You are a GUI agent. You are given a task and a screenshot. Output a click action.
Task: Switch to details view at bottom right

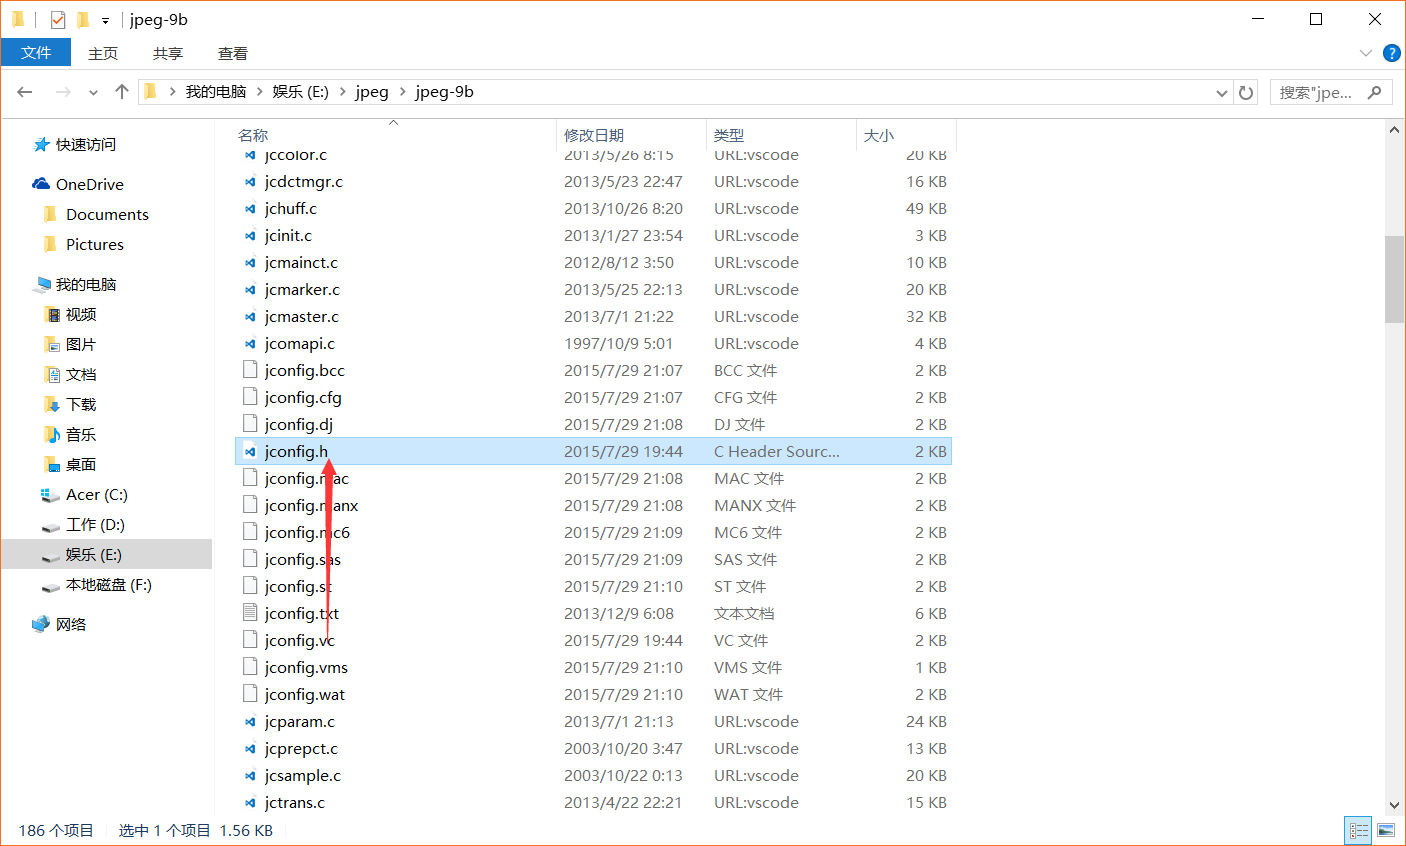click(1359, 830)
